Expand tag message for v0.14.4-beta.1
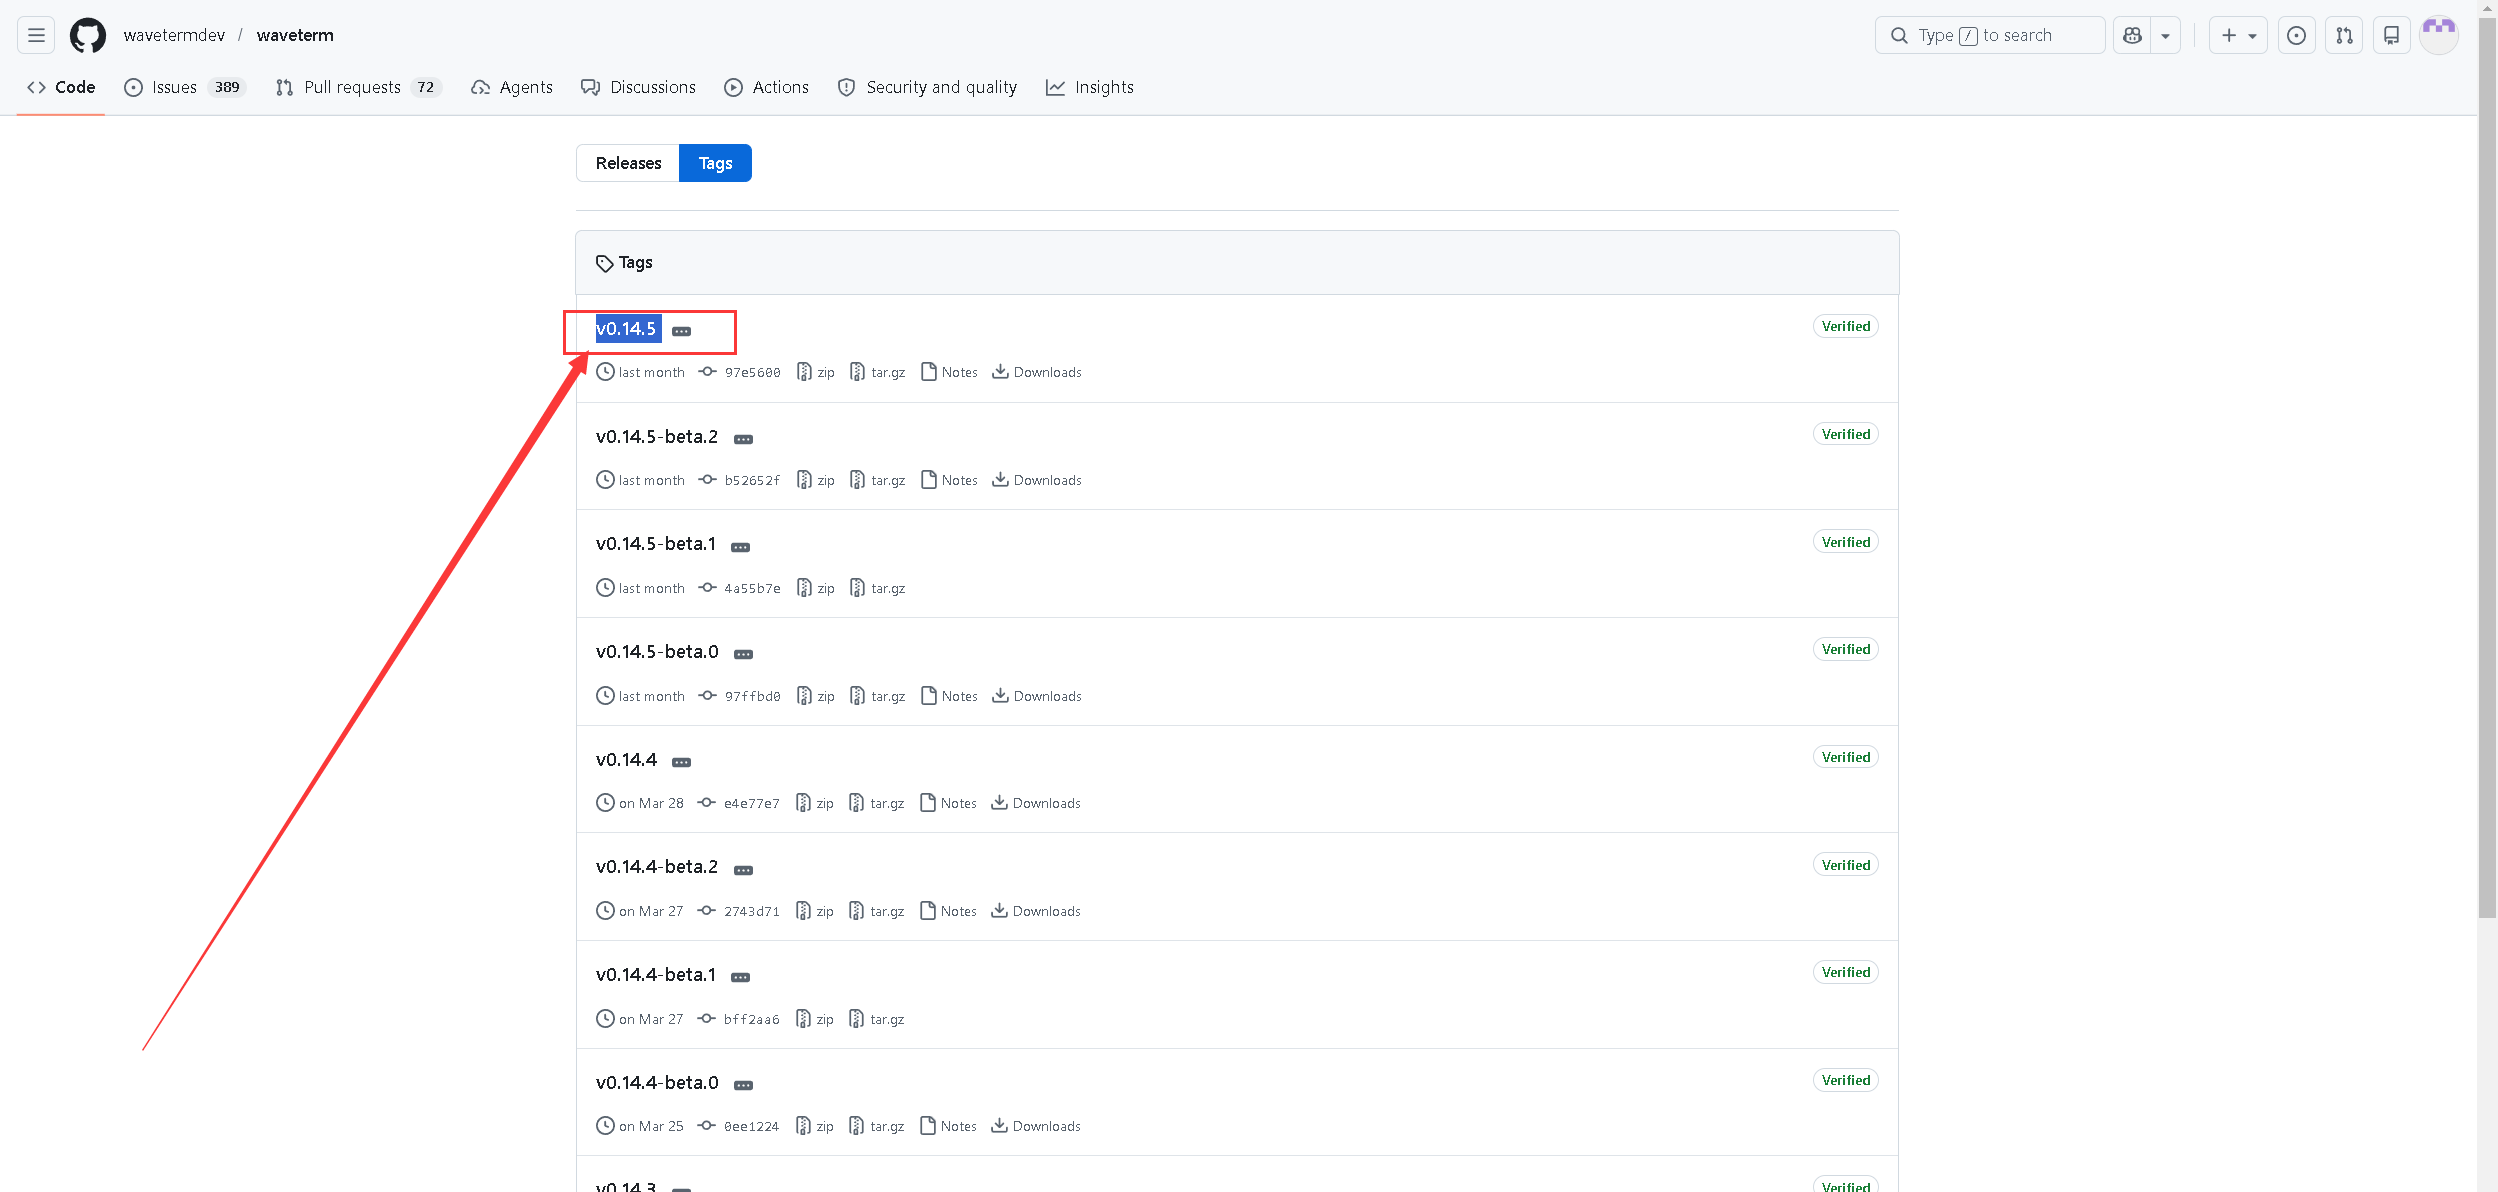The image size is (2498, 1192). [741, 977]
